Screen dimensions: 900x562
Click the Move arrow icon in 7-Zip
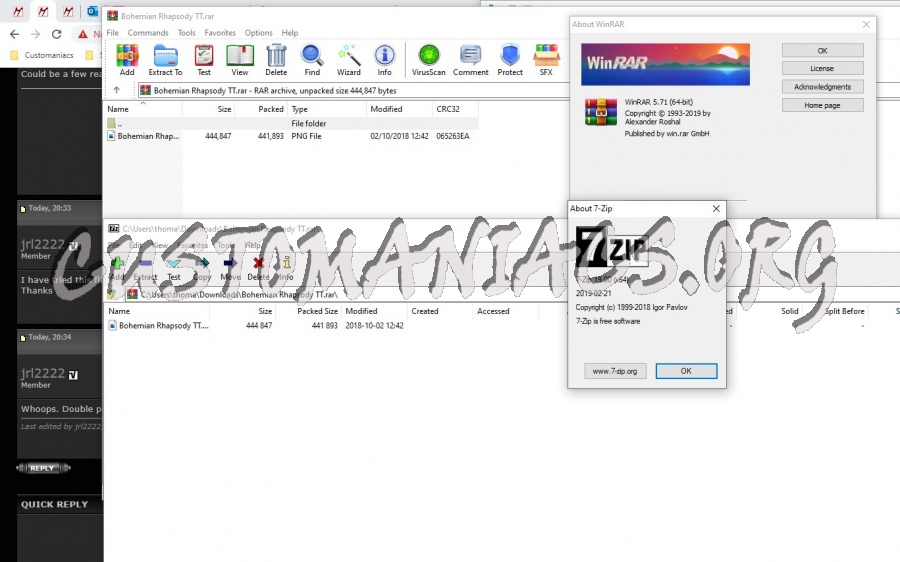[x=231, y=269]
